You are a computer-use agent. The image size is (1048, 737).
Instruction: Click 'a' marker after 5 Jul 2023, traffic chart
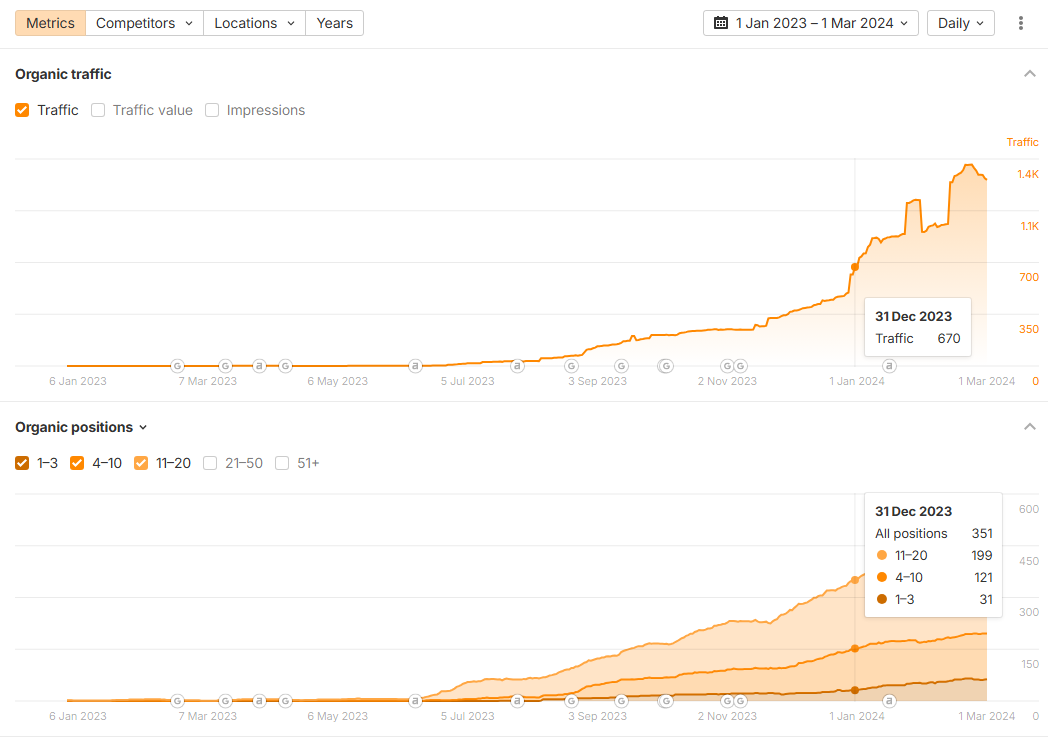(x=517, y=365)
